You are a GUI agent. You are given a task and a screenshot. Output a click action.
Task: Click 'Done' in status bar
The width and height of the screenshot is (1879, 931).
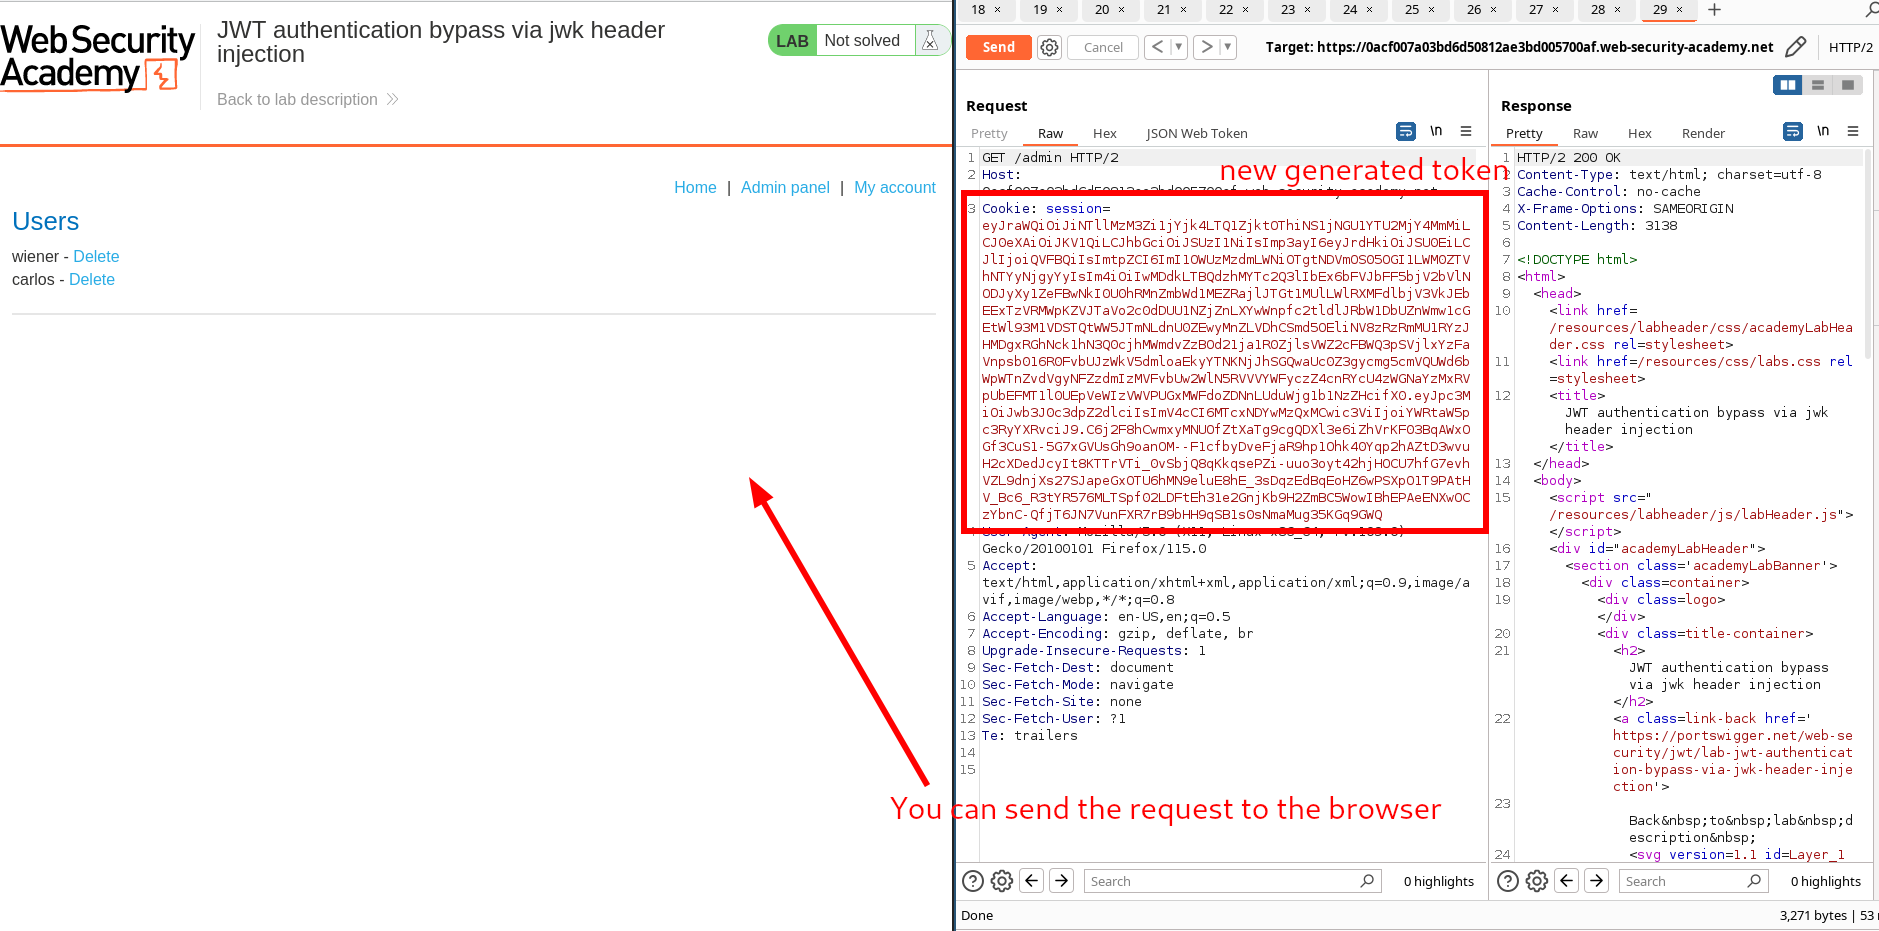977,915
